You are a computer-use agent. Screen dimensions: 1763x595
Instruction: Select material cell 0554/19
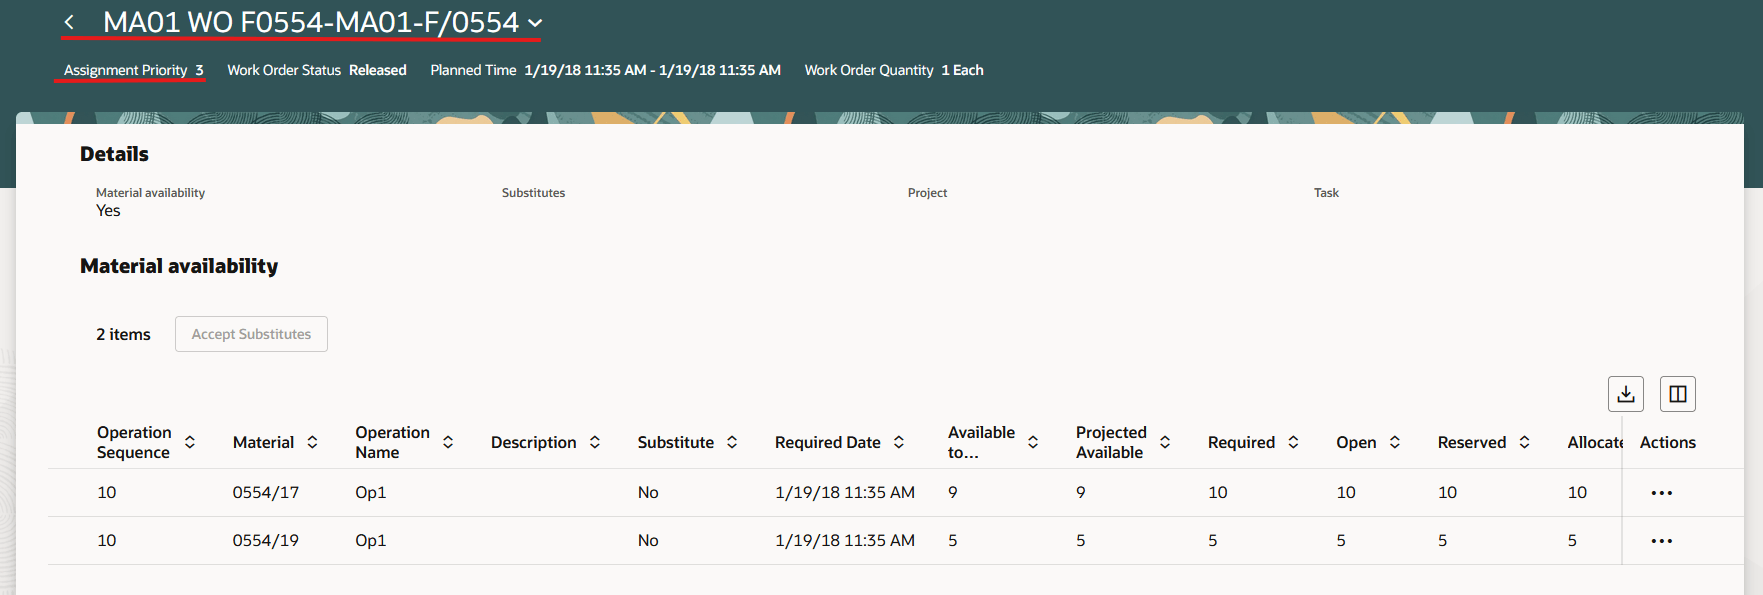(x=266, y=540)
